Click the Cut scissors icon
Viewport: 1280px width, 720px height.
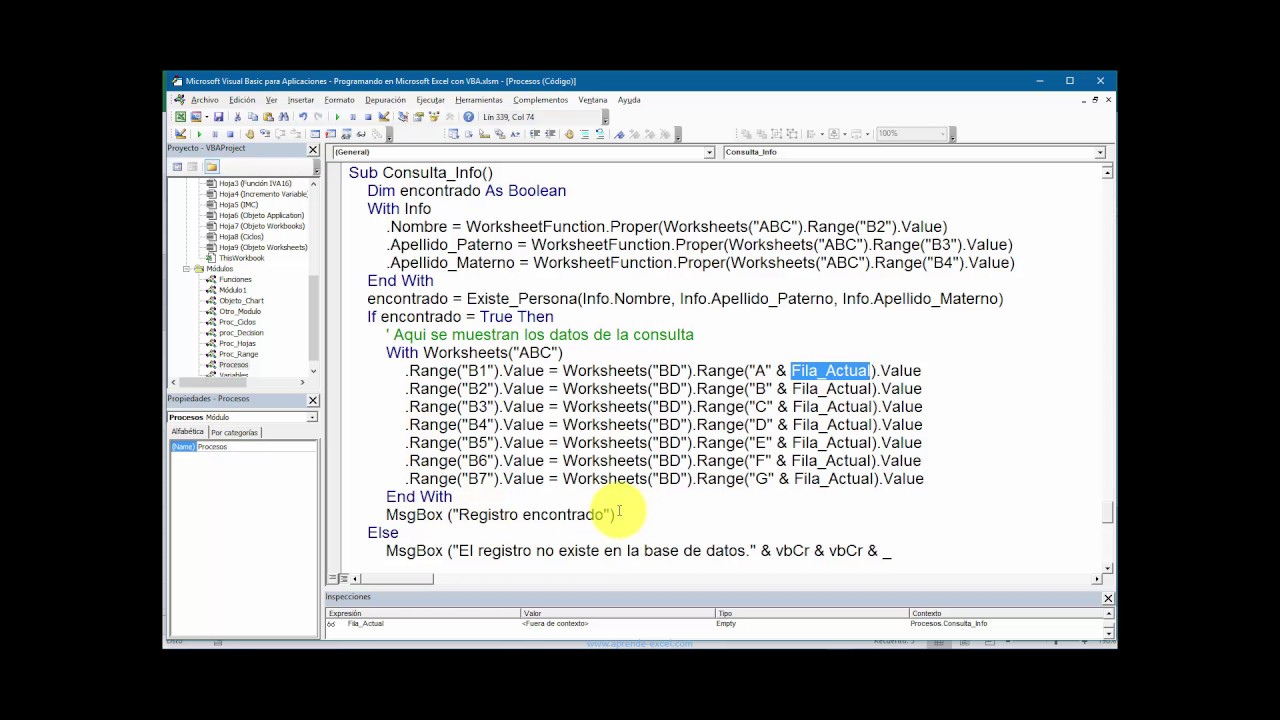pos(238,117)
